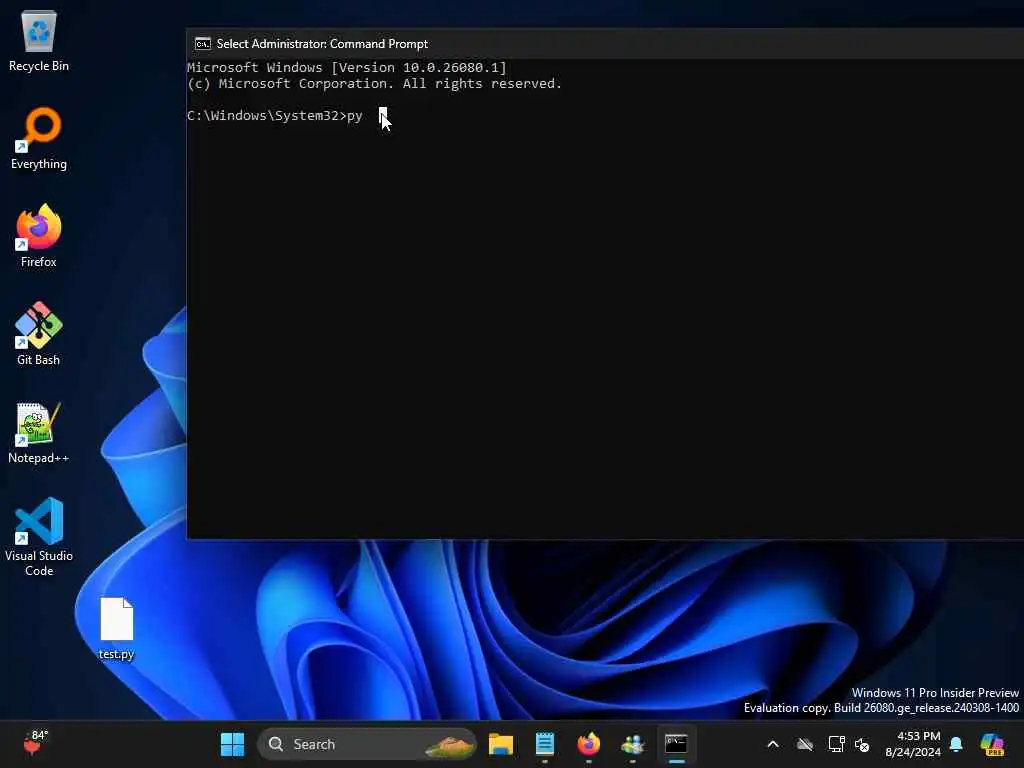Click the C:\Windows\System32>py command line
The width and height of the screenshot is (1024, 768).
[x=274, y=116]
